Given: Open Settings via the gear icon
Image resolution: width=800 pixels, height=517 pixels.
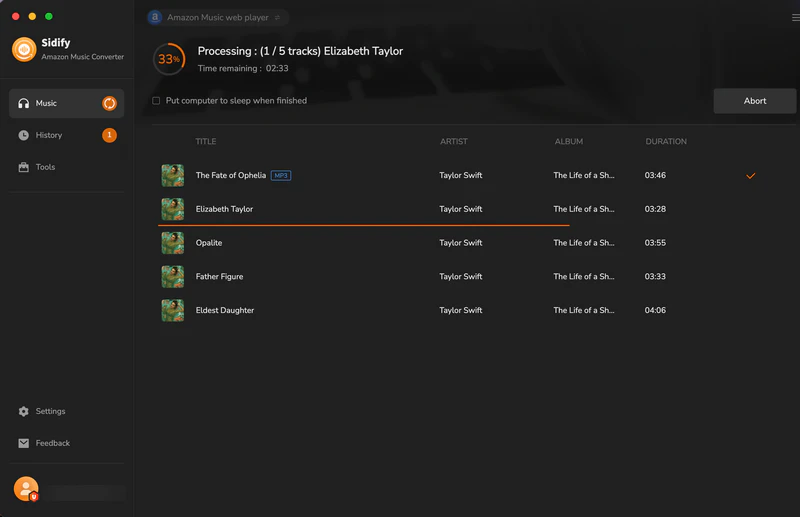Looking at the screenshot, I should [x=23, y=411].
